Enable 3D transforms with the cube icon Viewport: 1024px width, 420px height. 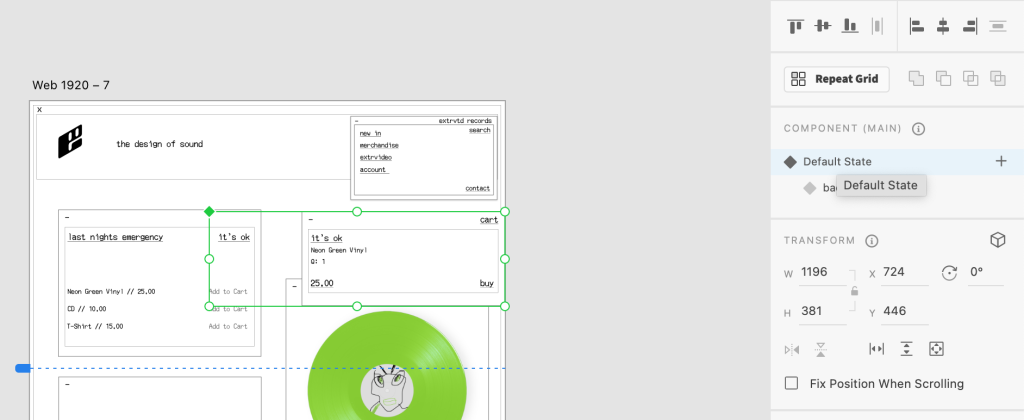(x=996, y=240)
